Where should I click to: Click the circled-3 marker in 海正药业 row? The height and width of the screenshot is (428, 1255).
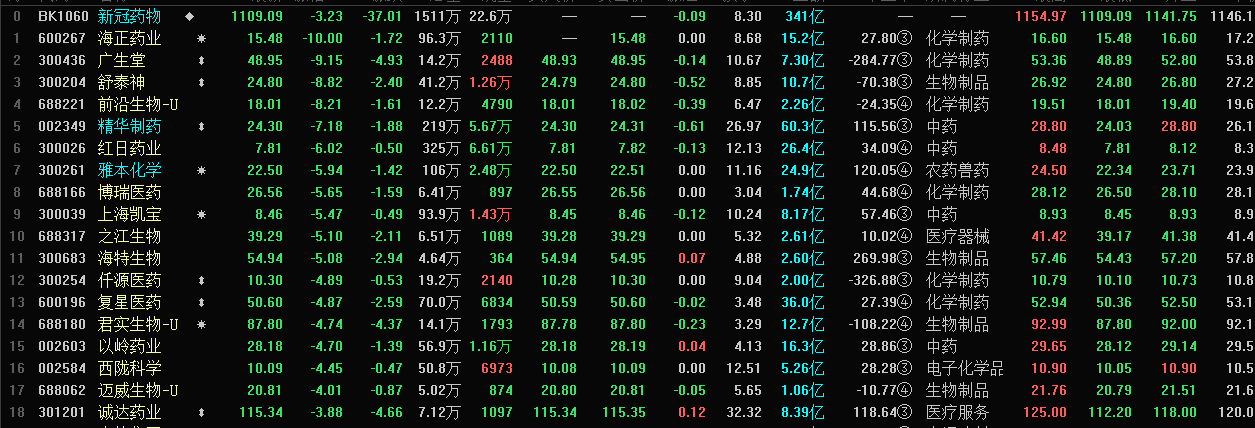click(x=905, y=38)
